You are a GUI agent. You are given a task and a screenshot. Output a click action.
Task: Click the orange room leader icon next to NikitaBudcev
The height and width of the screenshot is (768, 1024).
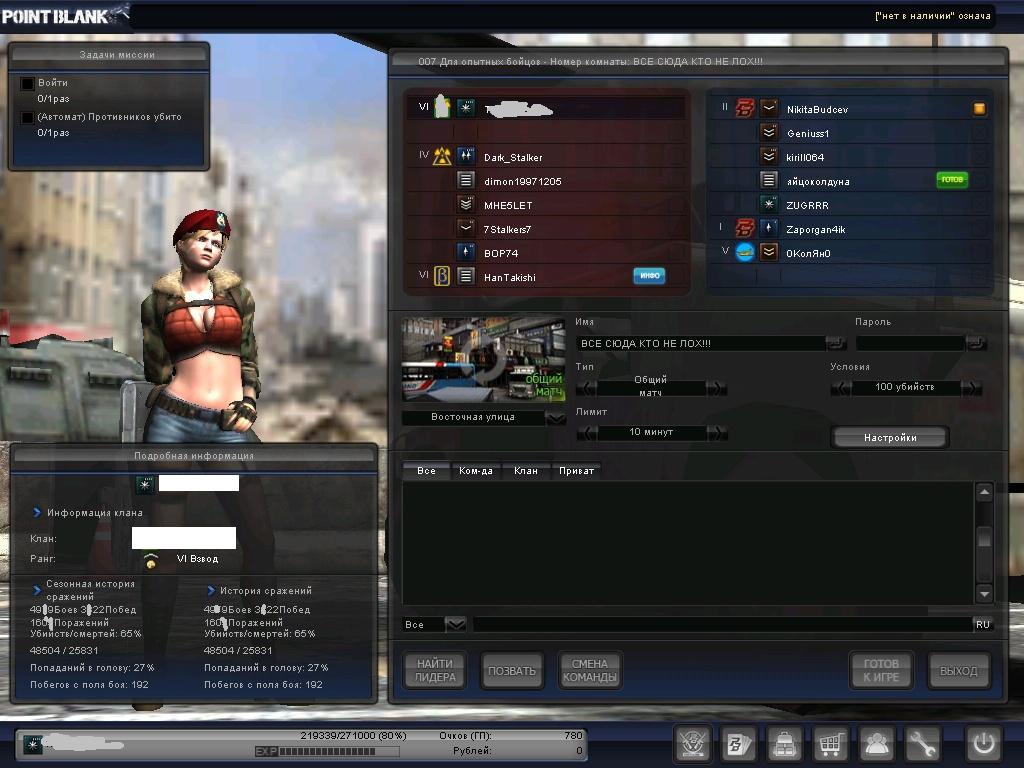pos(980,109)
